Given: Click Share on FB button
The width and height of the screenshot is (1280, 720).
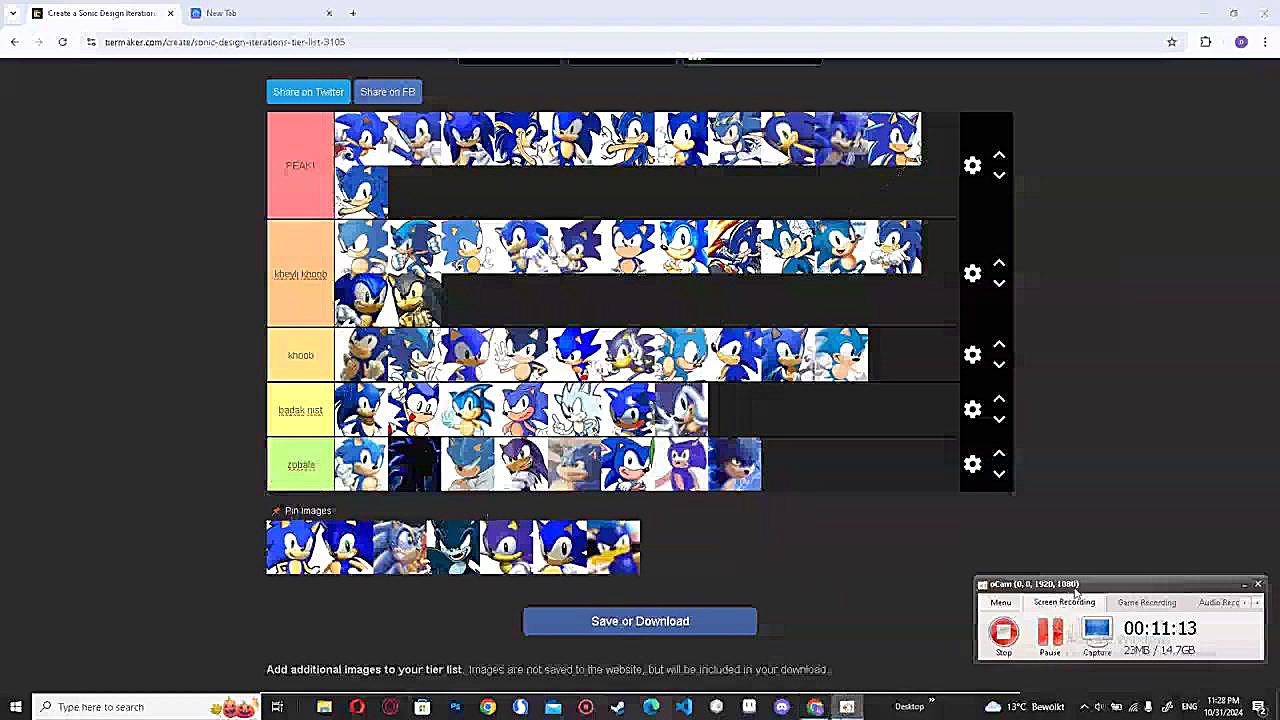Looking at the screenshot, I should (x=388, y=92).
